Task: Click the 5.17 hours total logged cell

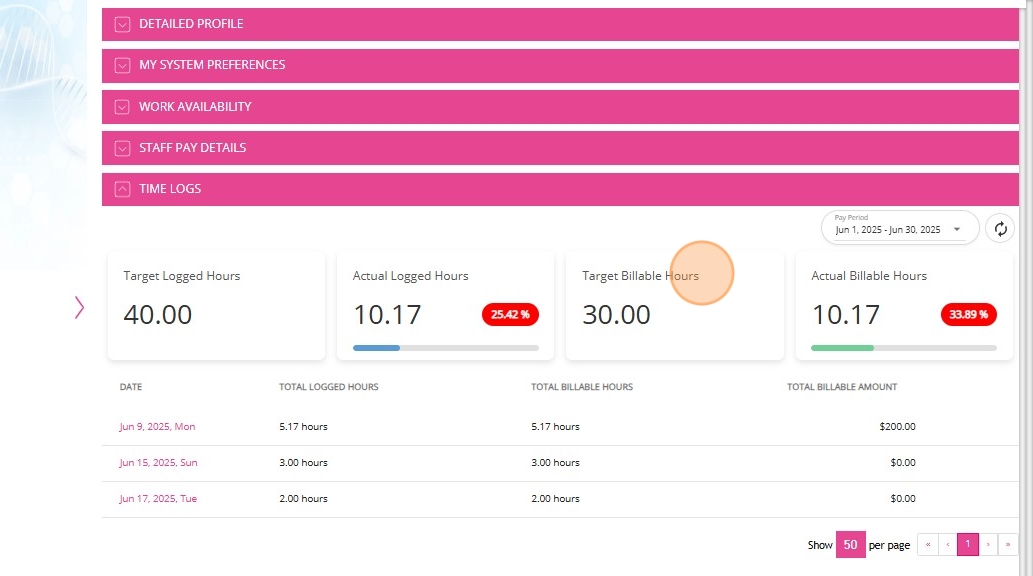Action: (303, 426)
